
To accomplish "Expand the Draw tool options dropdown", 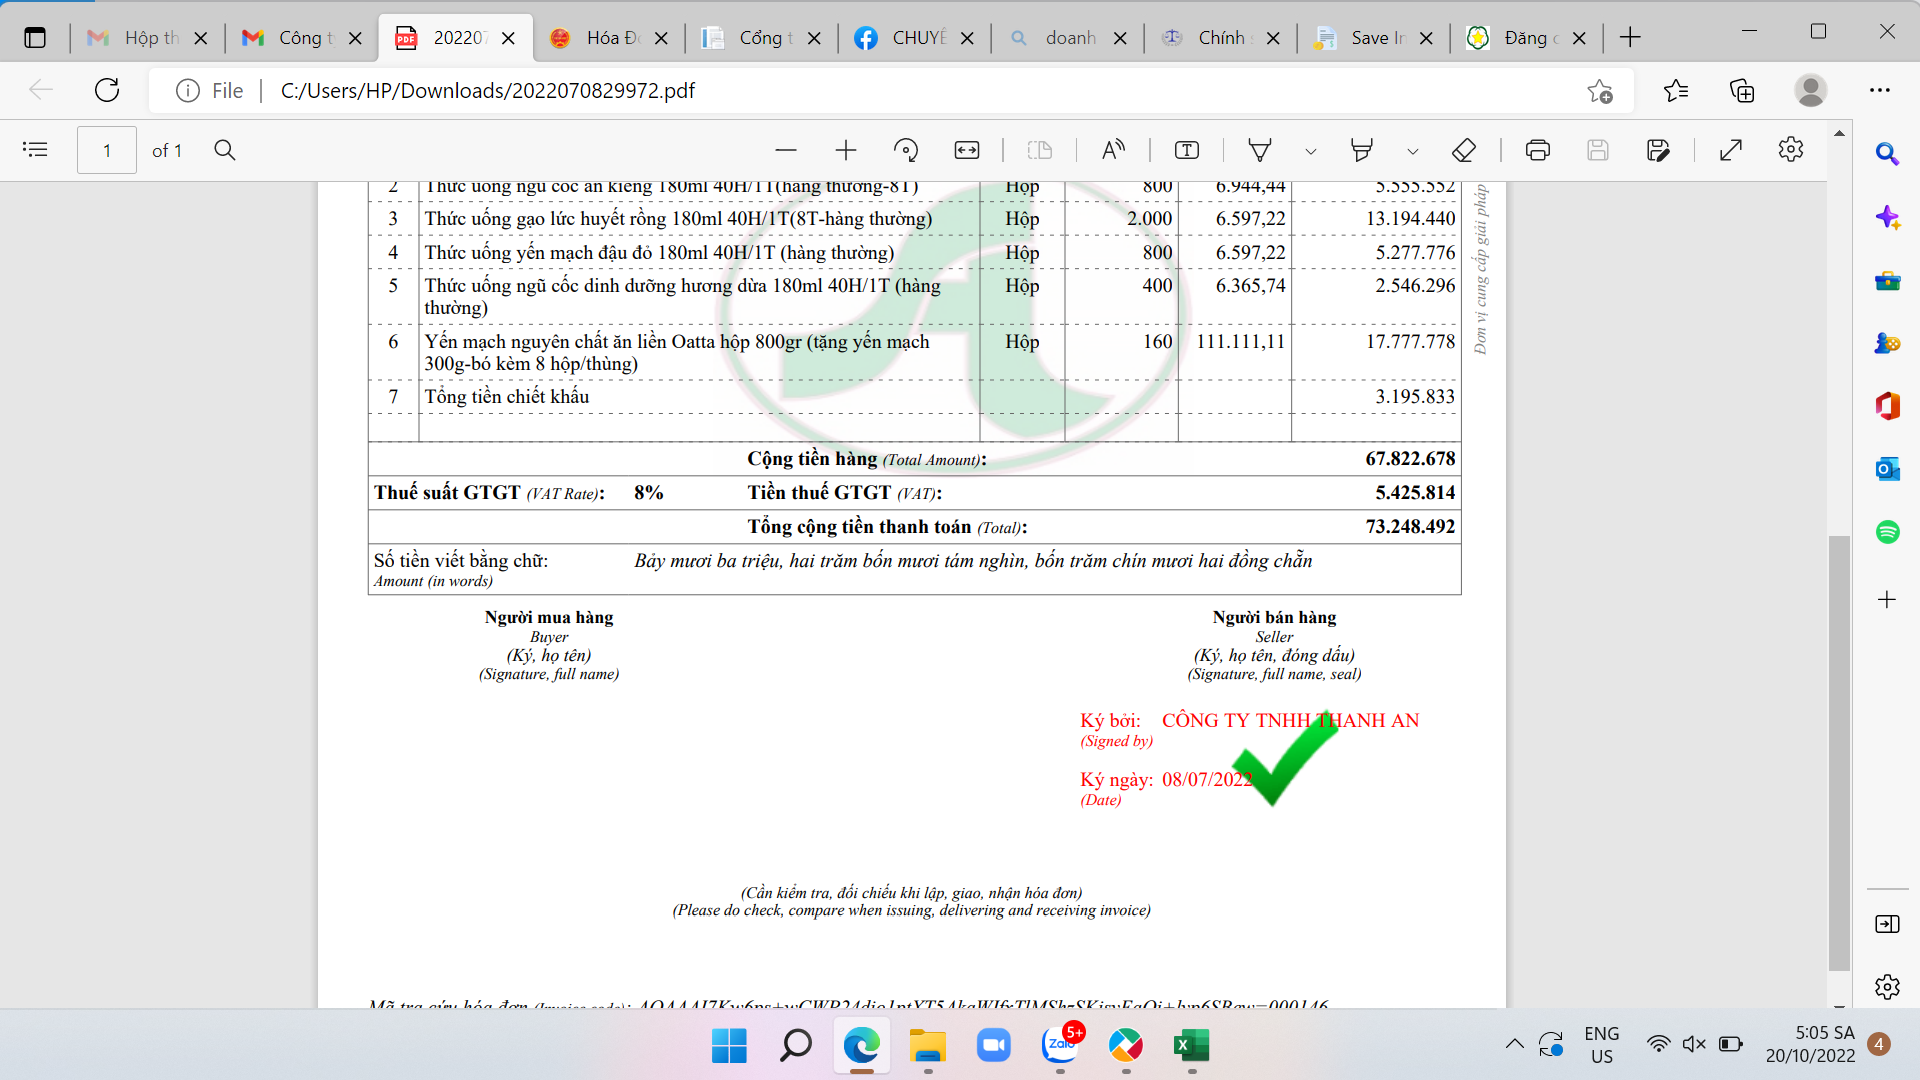I will click(1311, 151).
